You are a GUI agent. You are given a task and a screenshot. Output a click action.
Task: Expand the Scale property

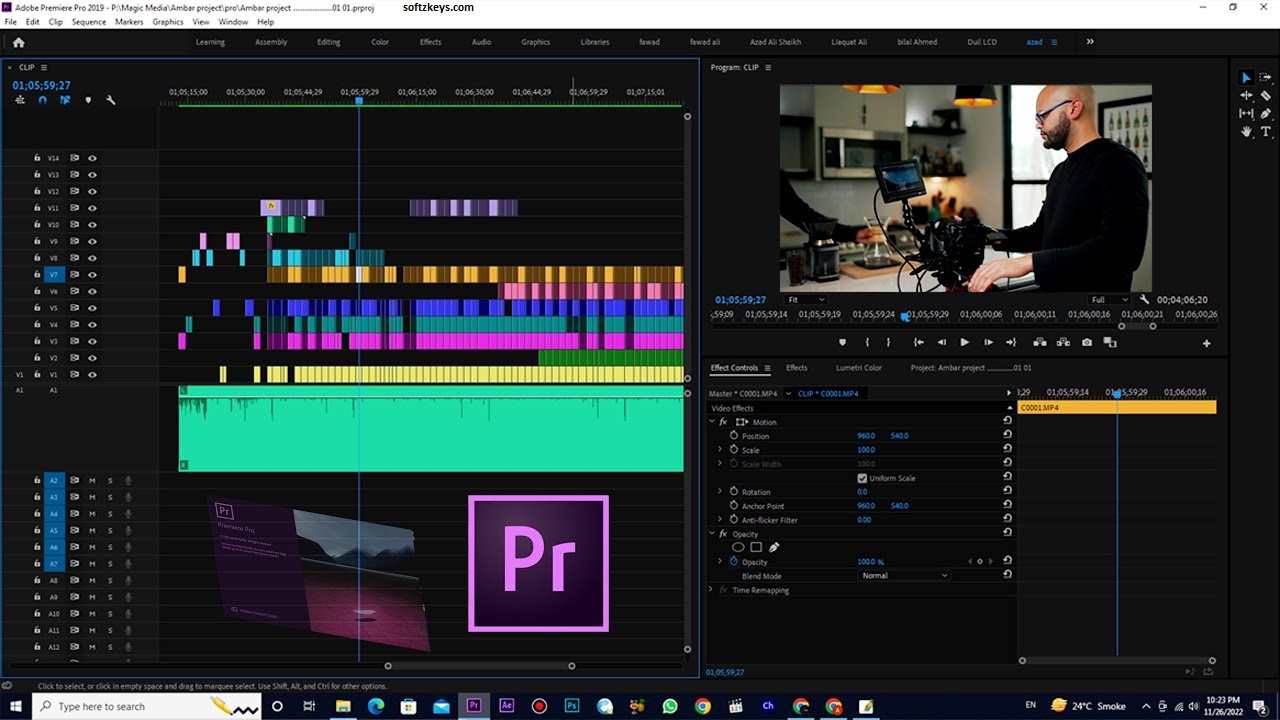coord(720,450)
